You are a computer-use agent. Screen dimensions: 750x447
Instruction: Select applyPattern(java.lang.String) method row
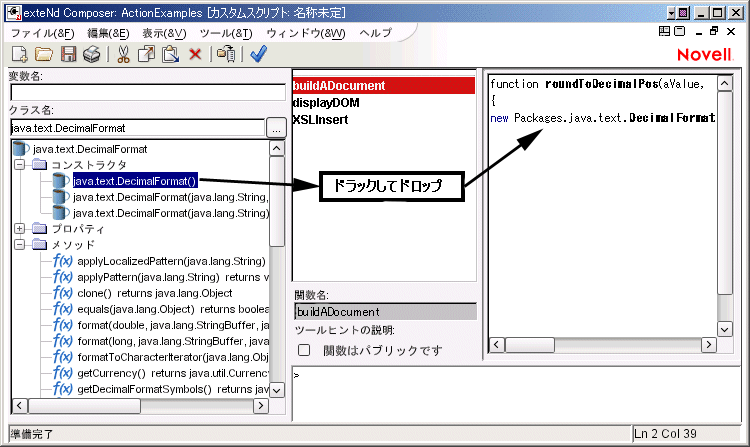[173, 277]
